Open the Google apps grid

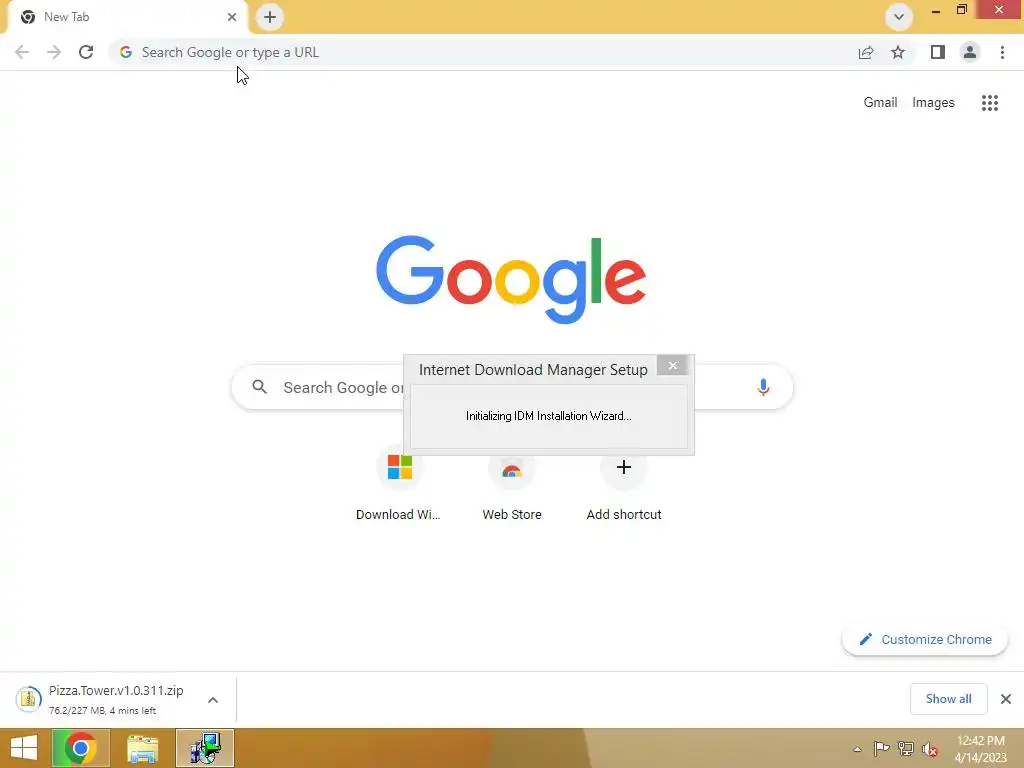(990, 103)
